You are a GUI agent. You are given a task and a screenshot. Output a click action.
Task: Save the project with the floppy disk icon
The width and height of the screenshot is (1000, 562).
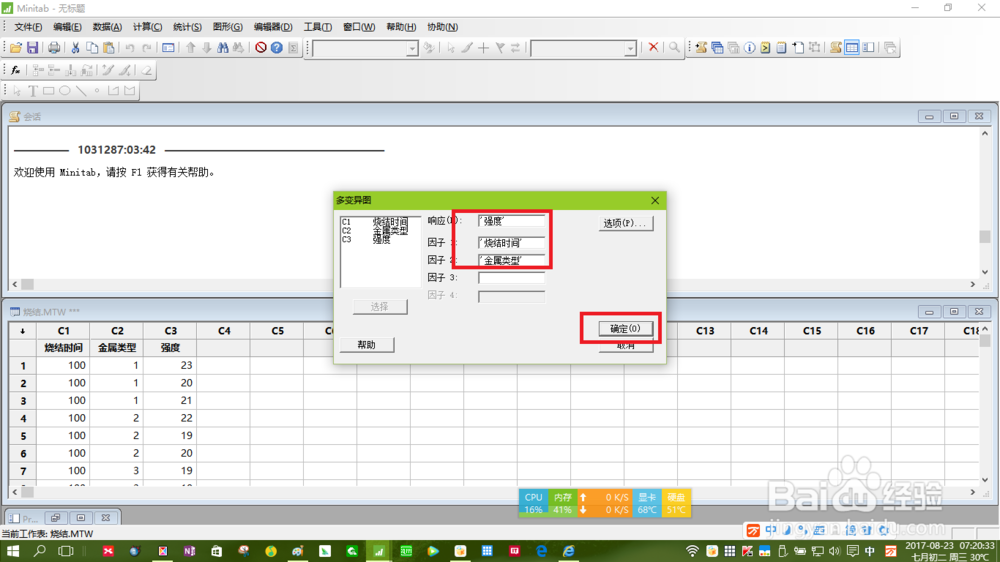coord(32,48)
